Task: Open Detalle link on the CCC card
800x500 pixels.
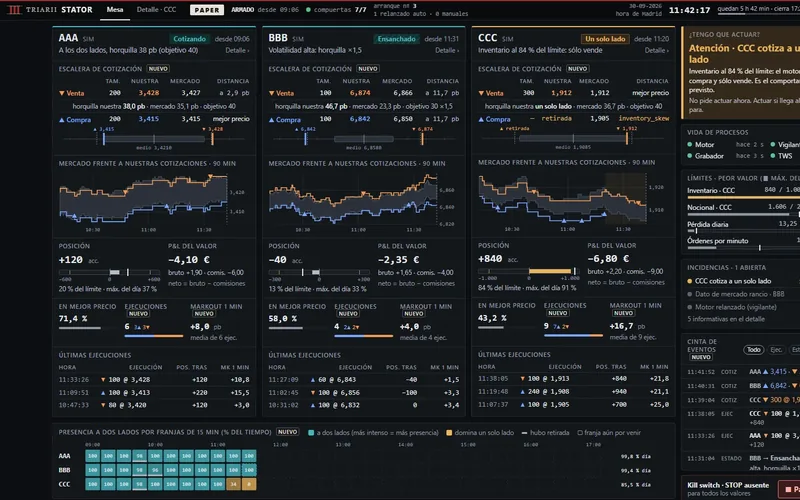Action: coord(657,50)
